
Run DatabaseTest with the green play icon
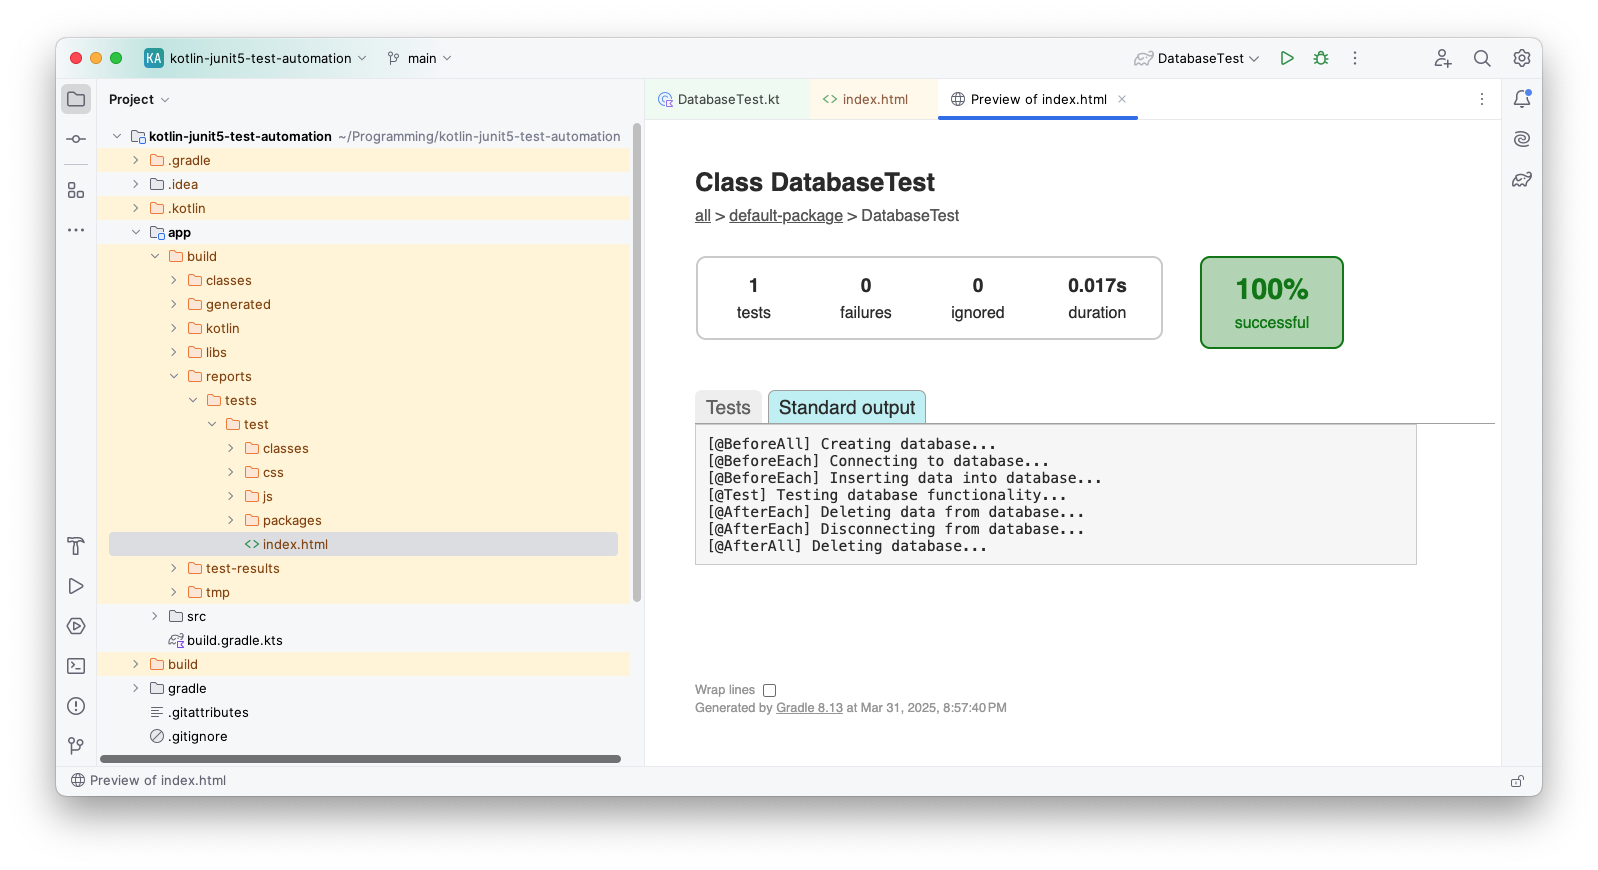[x=1287, y=58]
